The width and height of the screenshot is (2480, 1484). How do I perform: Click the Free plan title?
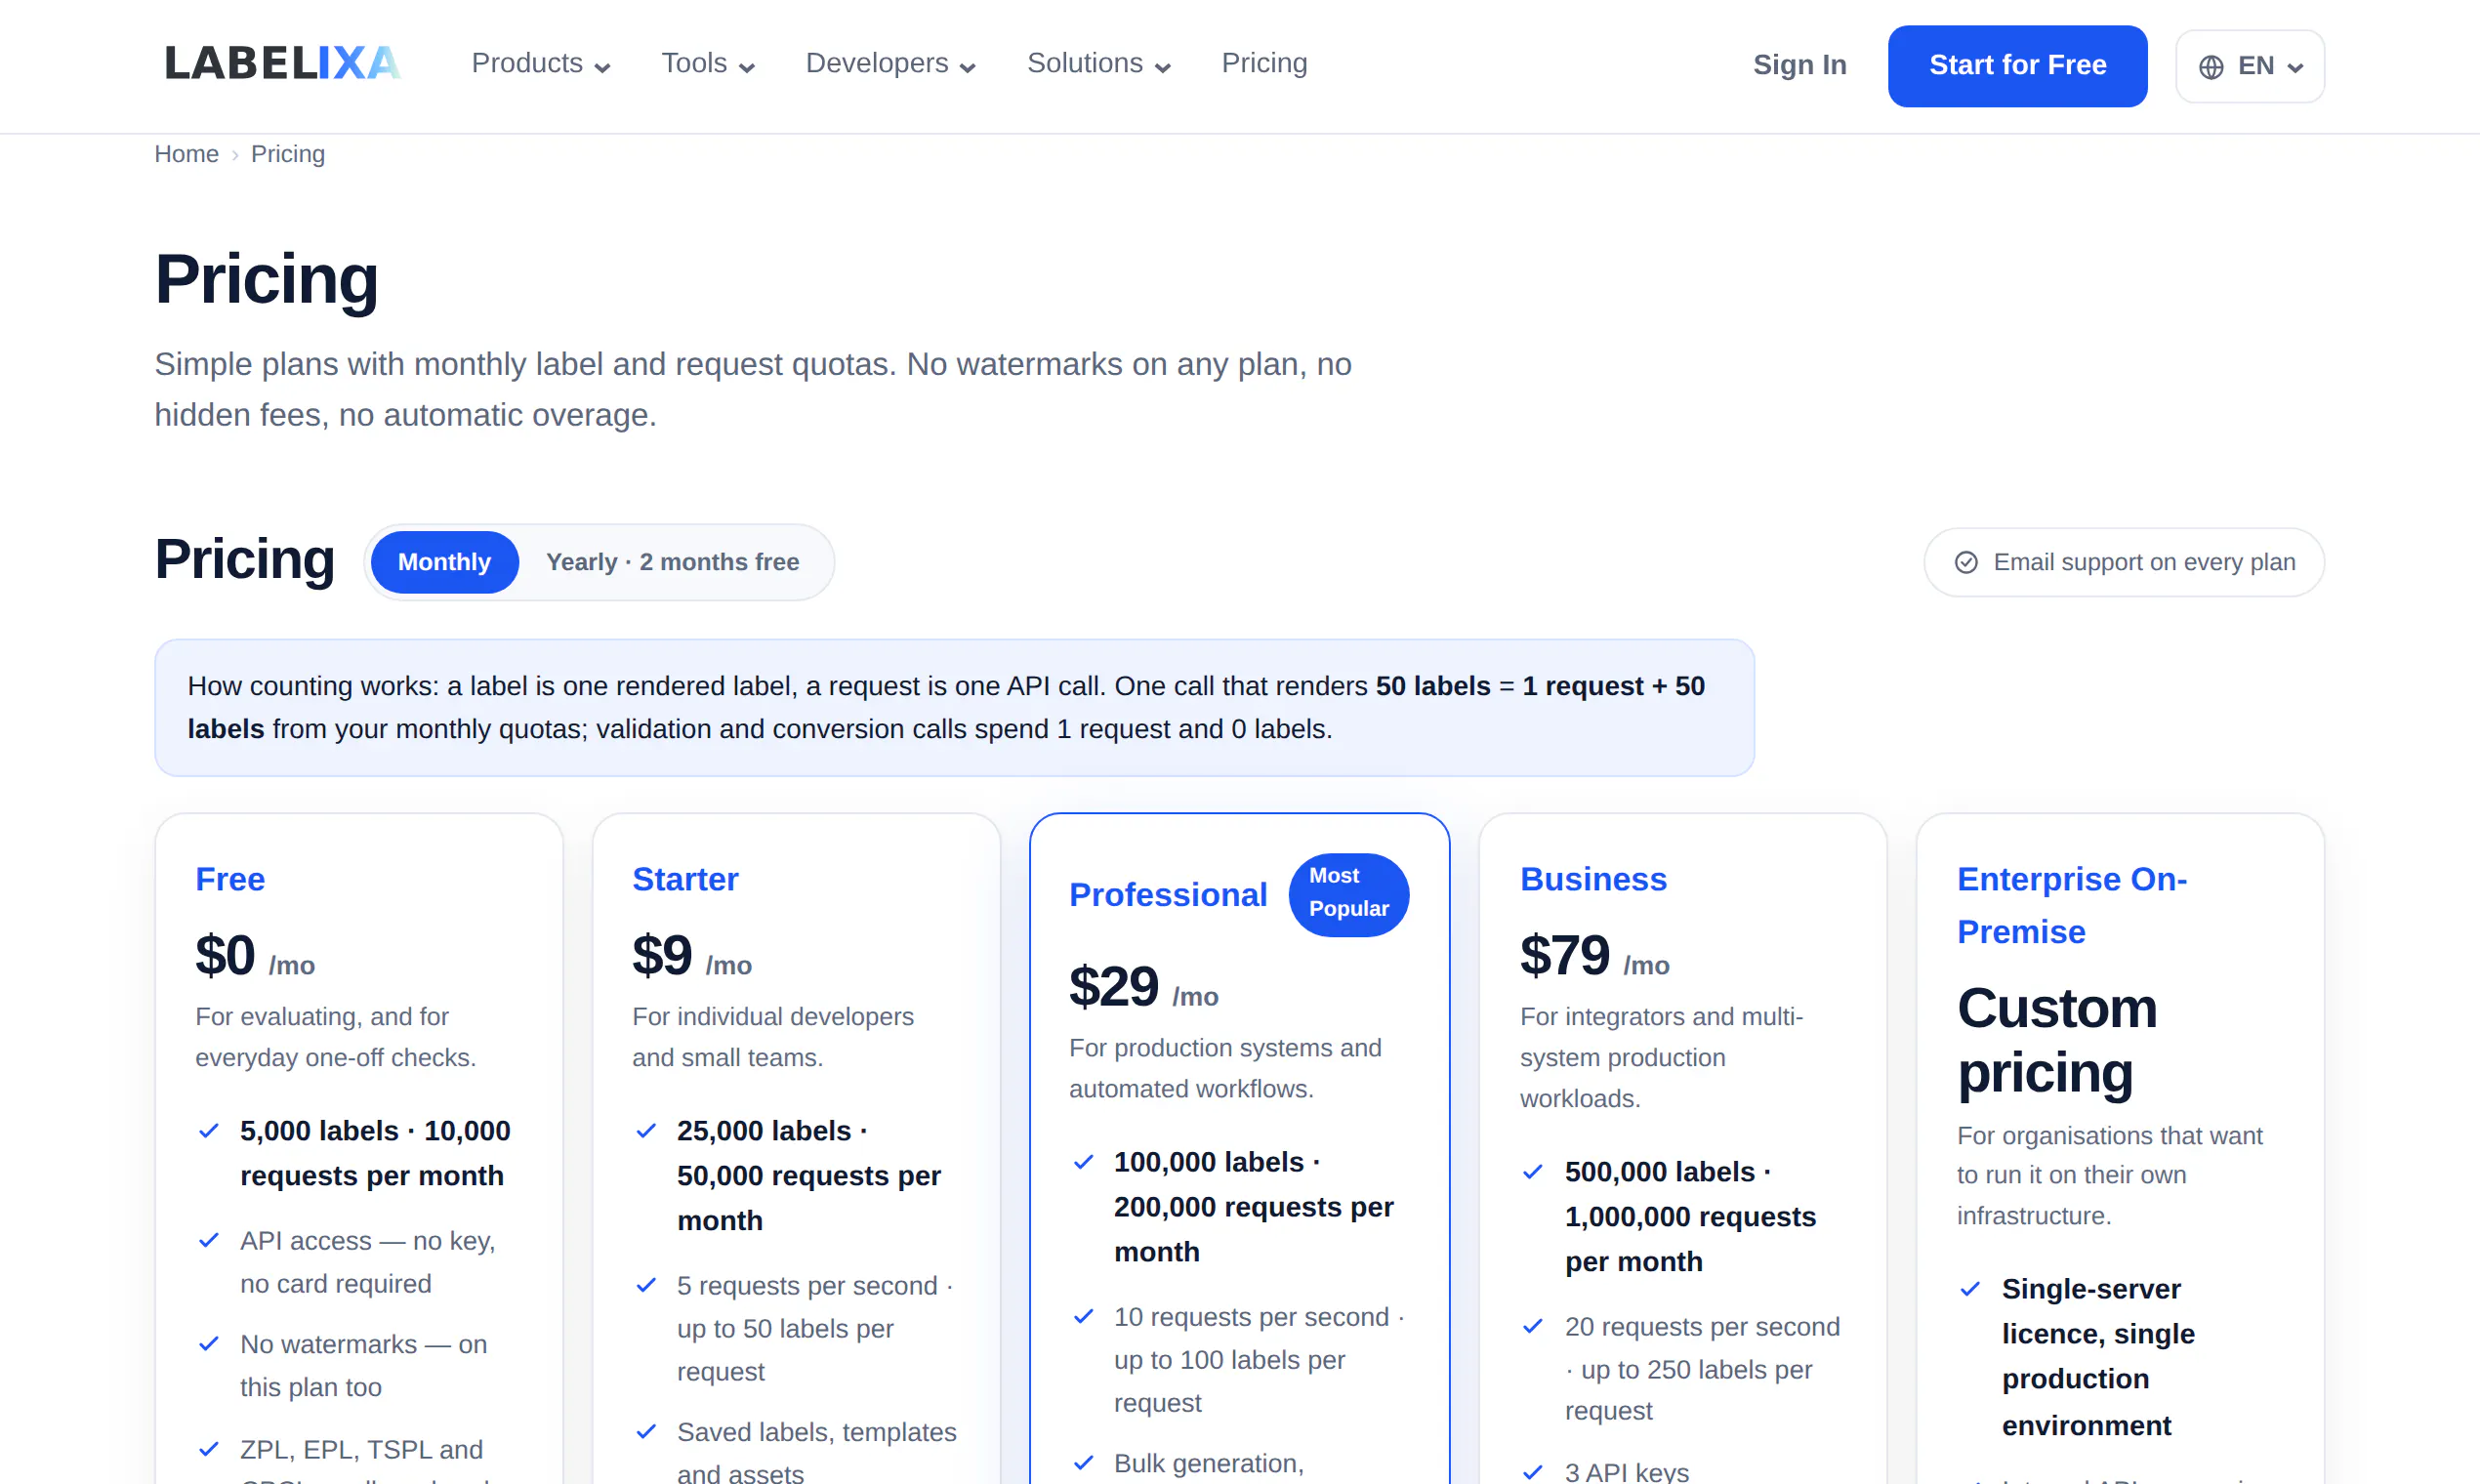click(230, 880)
